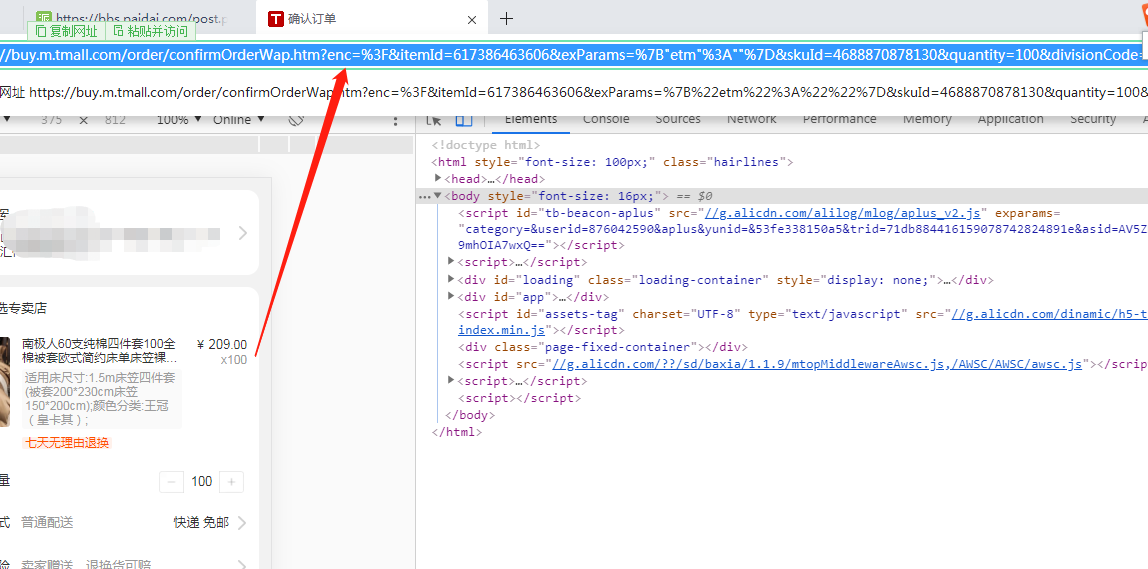
Task: Click the product thumbnail image
Action: pyautogui.click(x=4, y=382)
